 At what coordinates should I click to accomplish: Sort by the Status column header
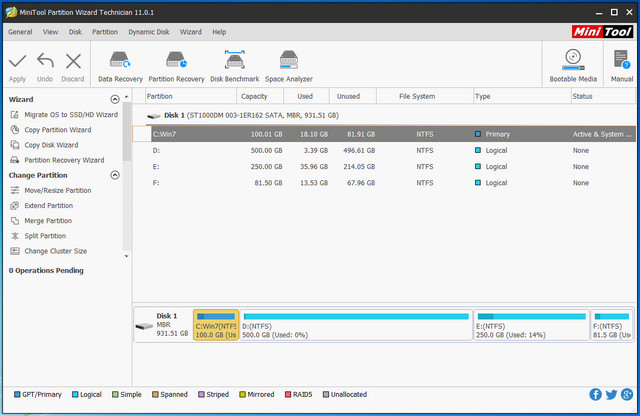pos(603,96)
